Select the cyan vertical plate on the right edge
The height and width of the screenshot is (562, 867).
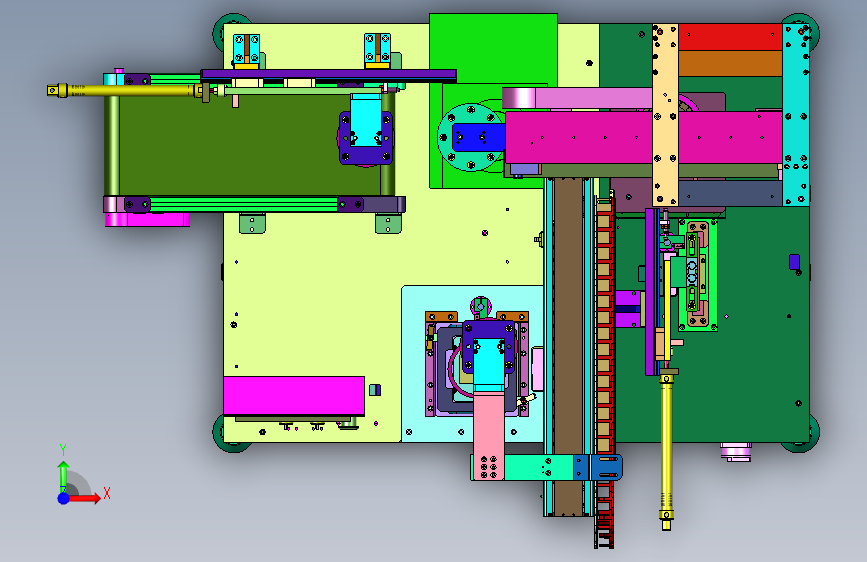tap(796, 115)
